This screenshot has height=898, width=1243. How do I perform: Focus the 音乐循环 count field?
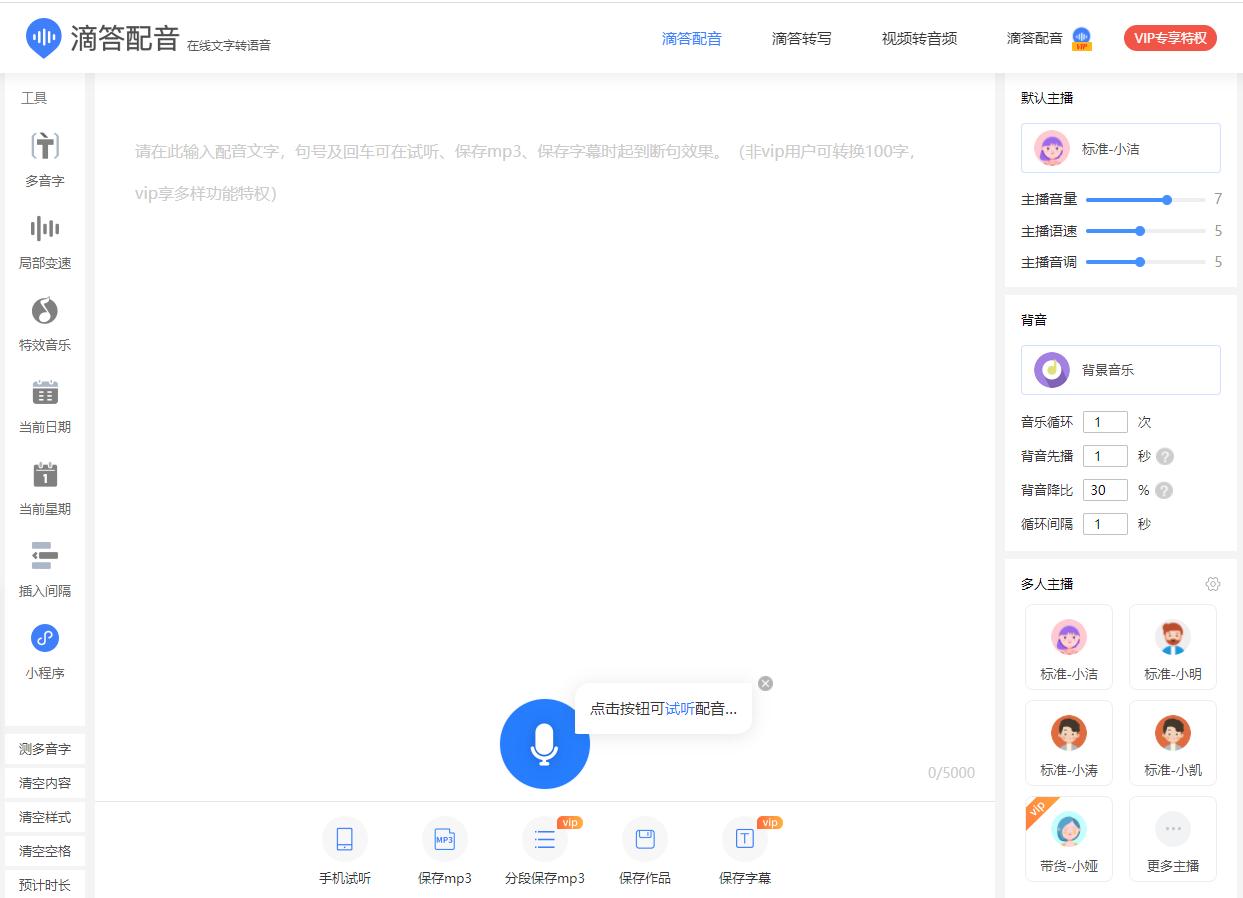click(1105, 422)
